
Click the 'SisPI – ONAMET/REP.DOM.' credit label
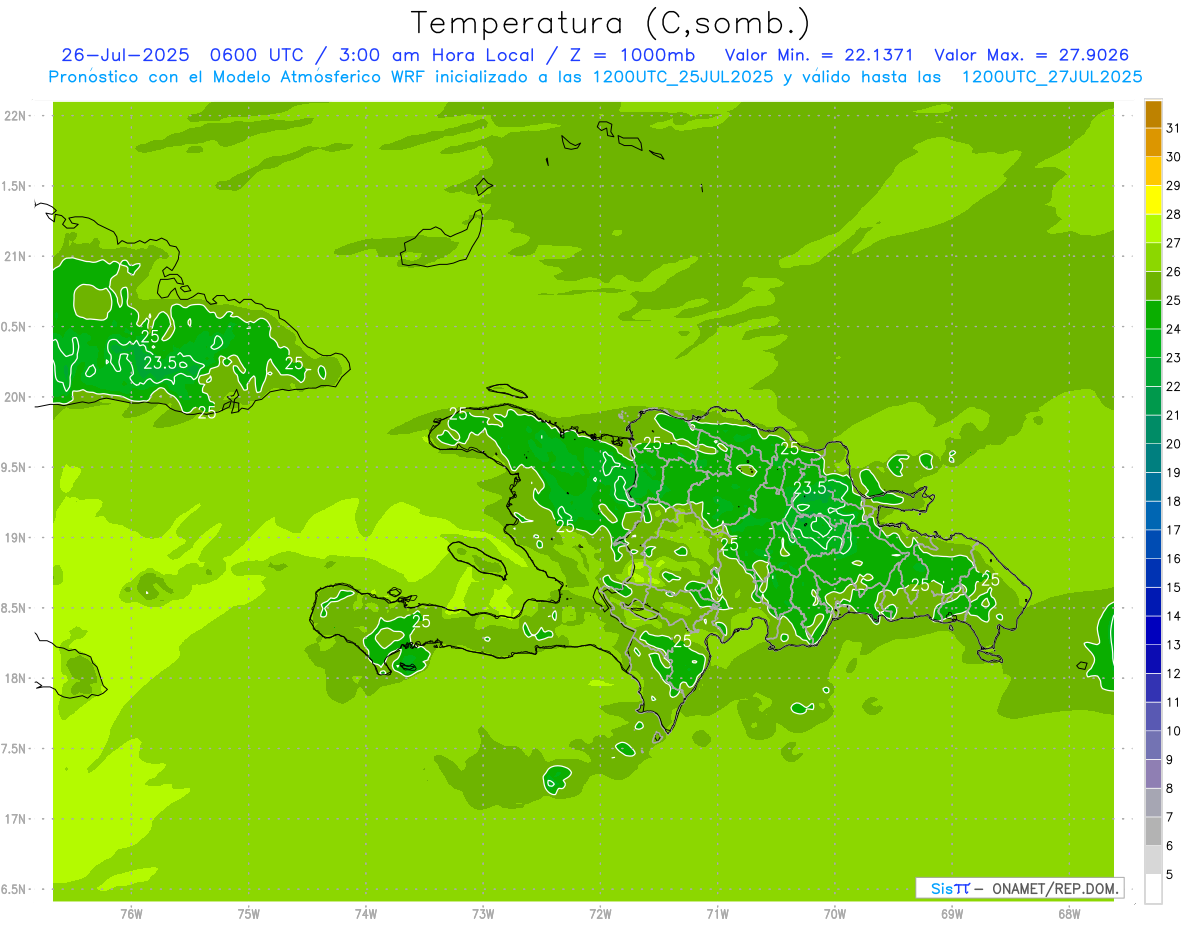[x=1019, y=888]
